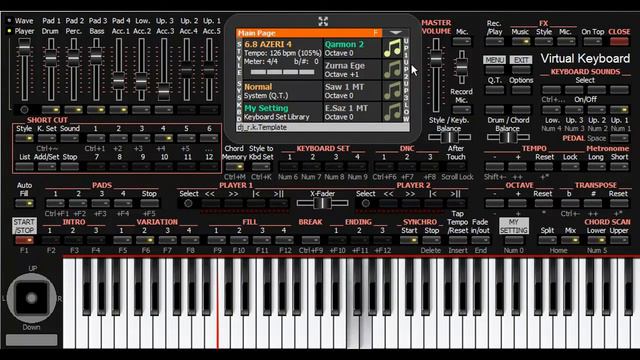Select the Zurna Ege sound note icon
This screenshot has width=640, height=360.
click(392, 69)
